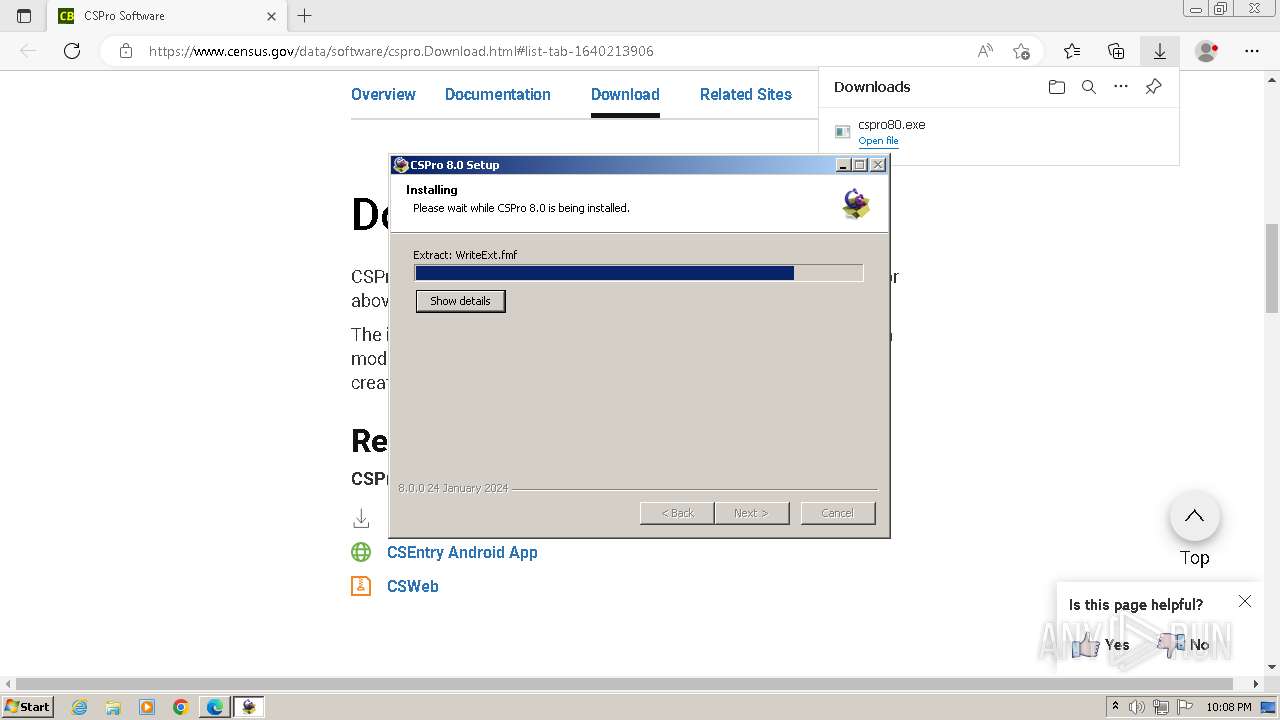Viewport: 1280px width, 720px height.
Task: Pin the Downloads panel
Action: (x=1153, y=87)
